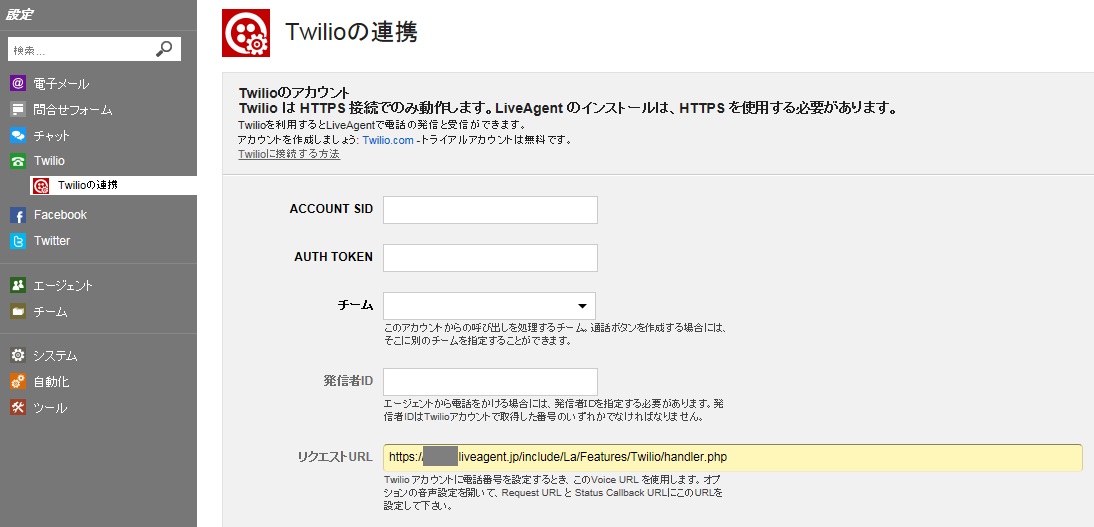The width and height of the screenshot is (1094, 527).
Task: Click the large Twilio logo in header
Action: pyautogui.click(x=246, y=33)
